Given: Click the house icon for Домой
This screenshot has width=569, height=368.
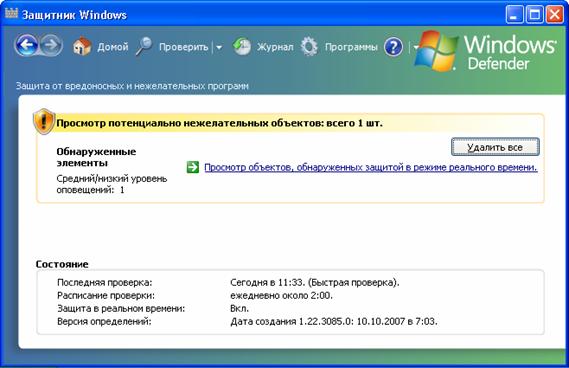Looking at the screenshot, I should pos(82,46).
